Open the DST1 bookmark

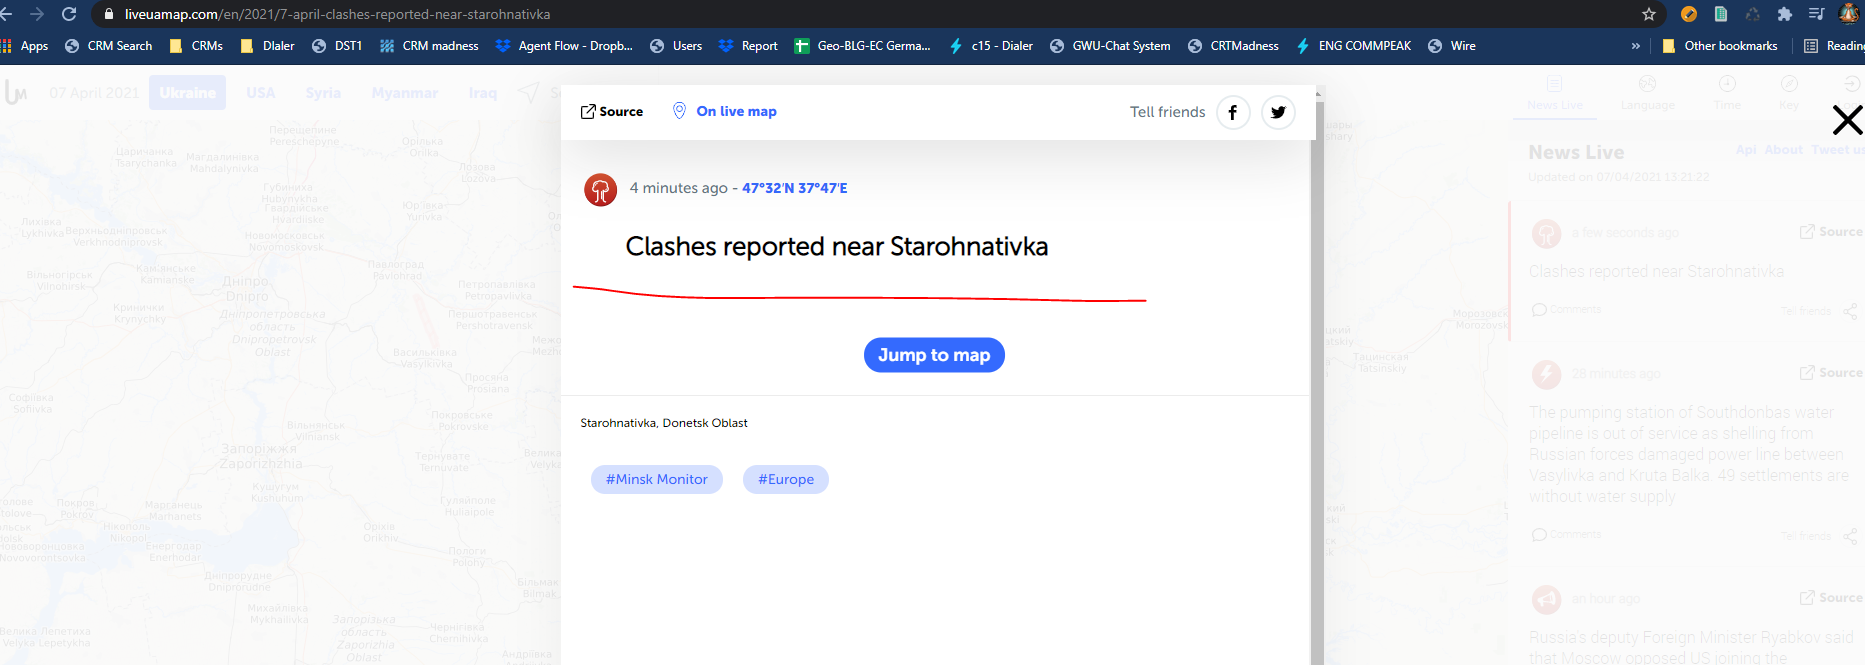[x=337, y=46]
